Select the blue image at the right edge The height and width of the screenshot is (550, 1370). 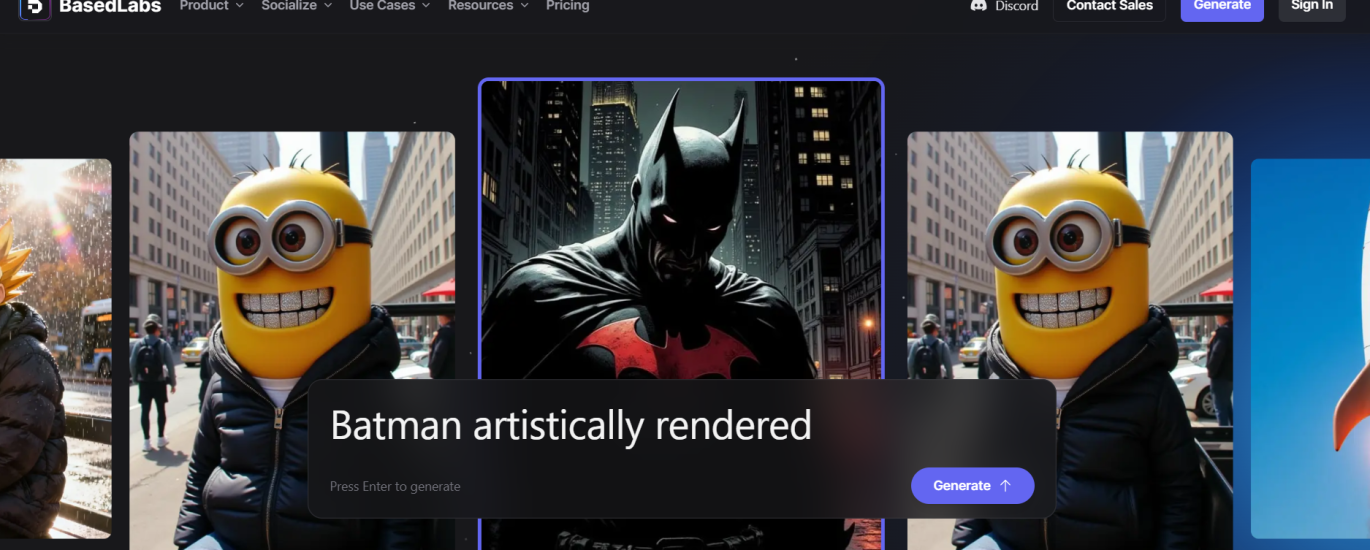tap(1310, 348)
